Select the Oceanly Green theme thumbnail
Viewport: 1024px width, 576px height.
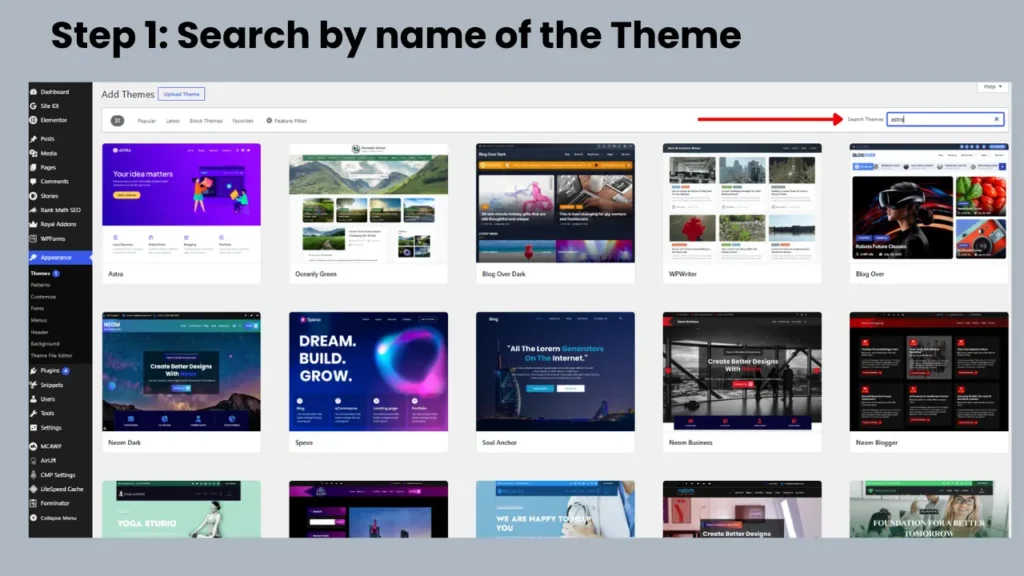pyautogui.click(x=368, y=204)
